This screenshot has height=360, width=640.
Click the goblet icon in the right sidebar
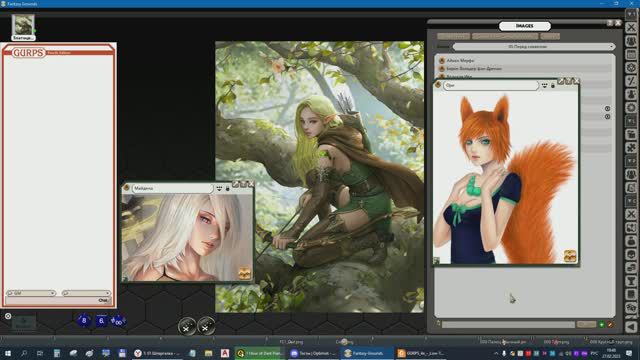(x=631, y=281)
